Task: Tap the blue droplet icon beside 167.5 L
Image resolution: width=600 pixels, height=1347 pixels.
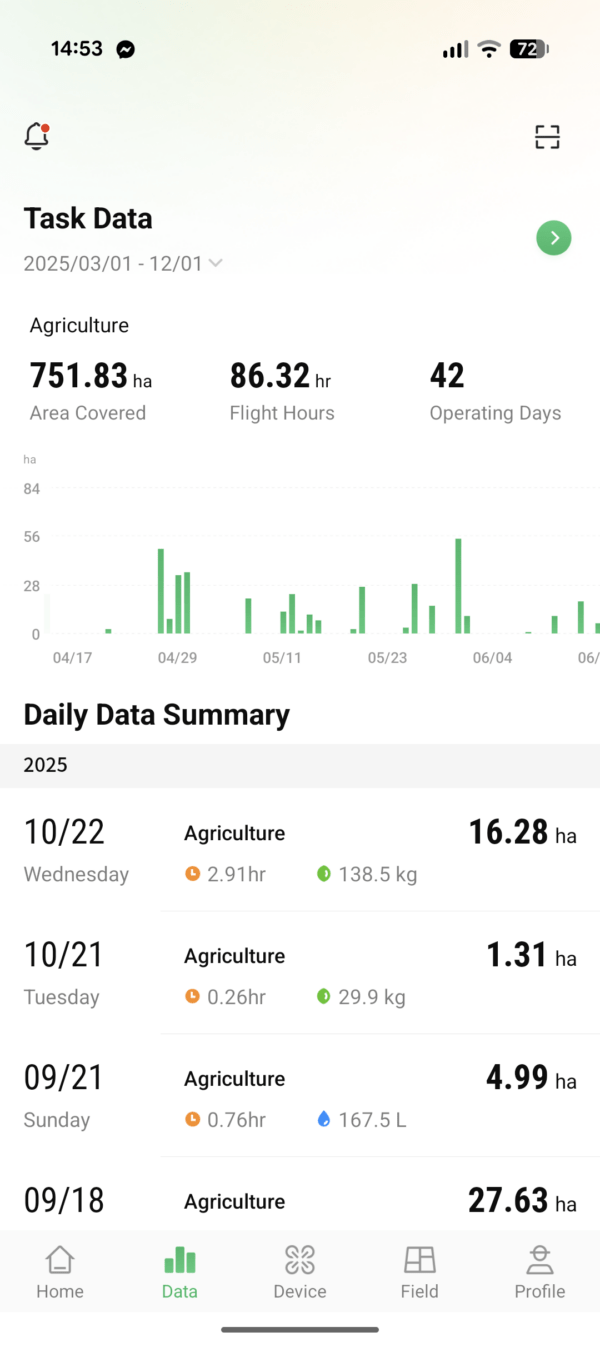Action: click(323, 1120)
